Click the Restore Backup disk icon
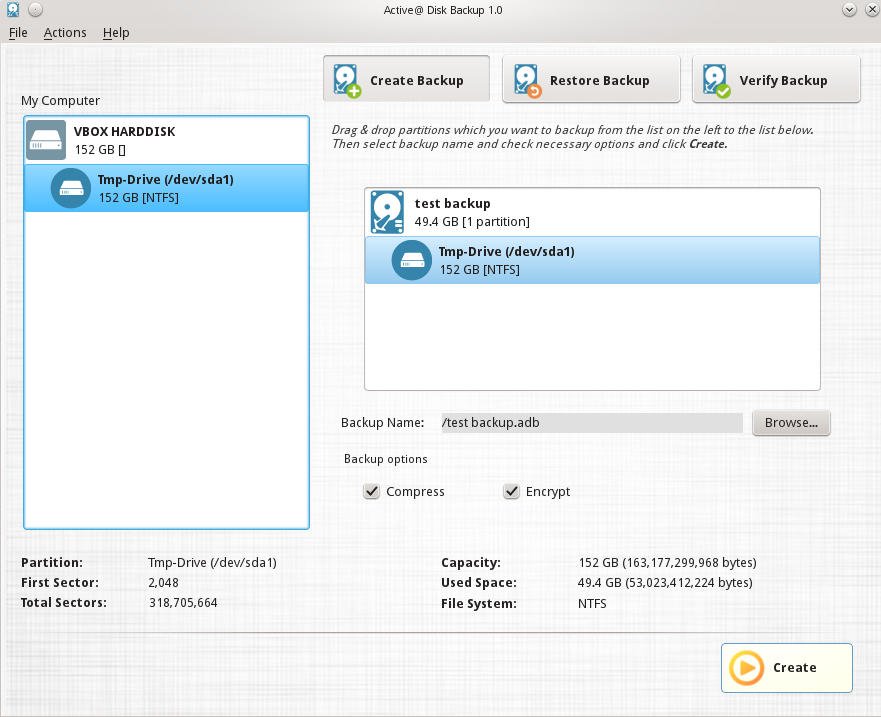Viewport: 881px width, 717px height. (x=527, y=78)
